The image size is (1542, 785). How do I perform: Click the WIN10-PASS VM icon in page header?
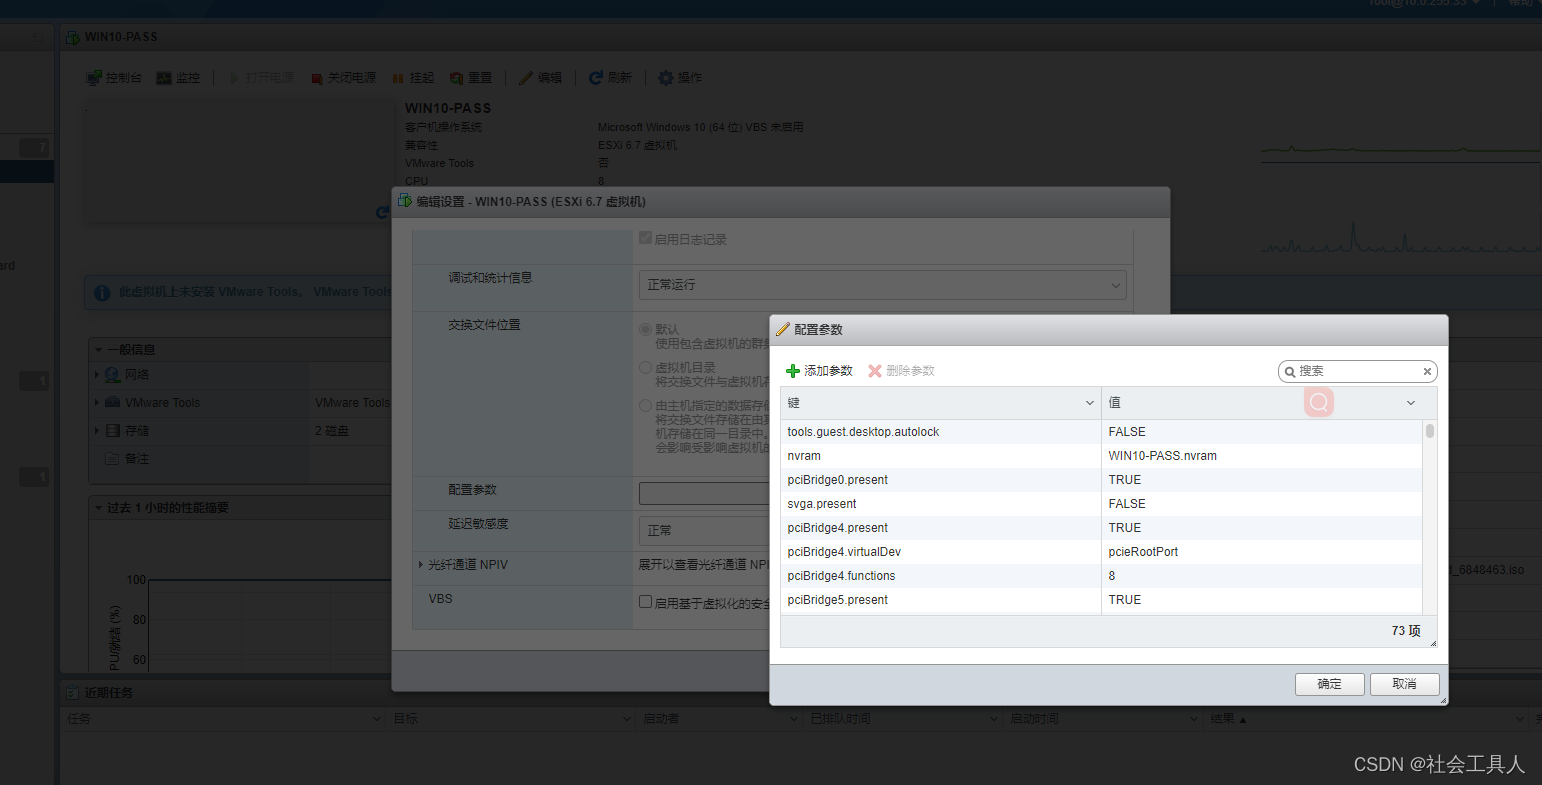[x=73, y=37]
